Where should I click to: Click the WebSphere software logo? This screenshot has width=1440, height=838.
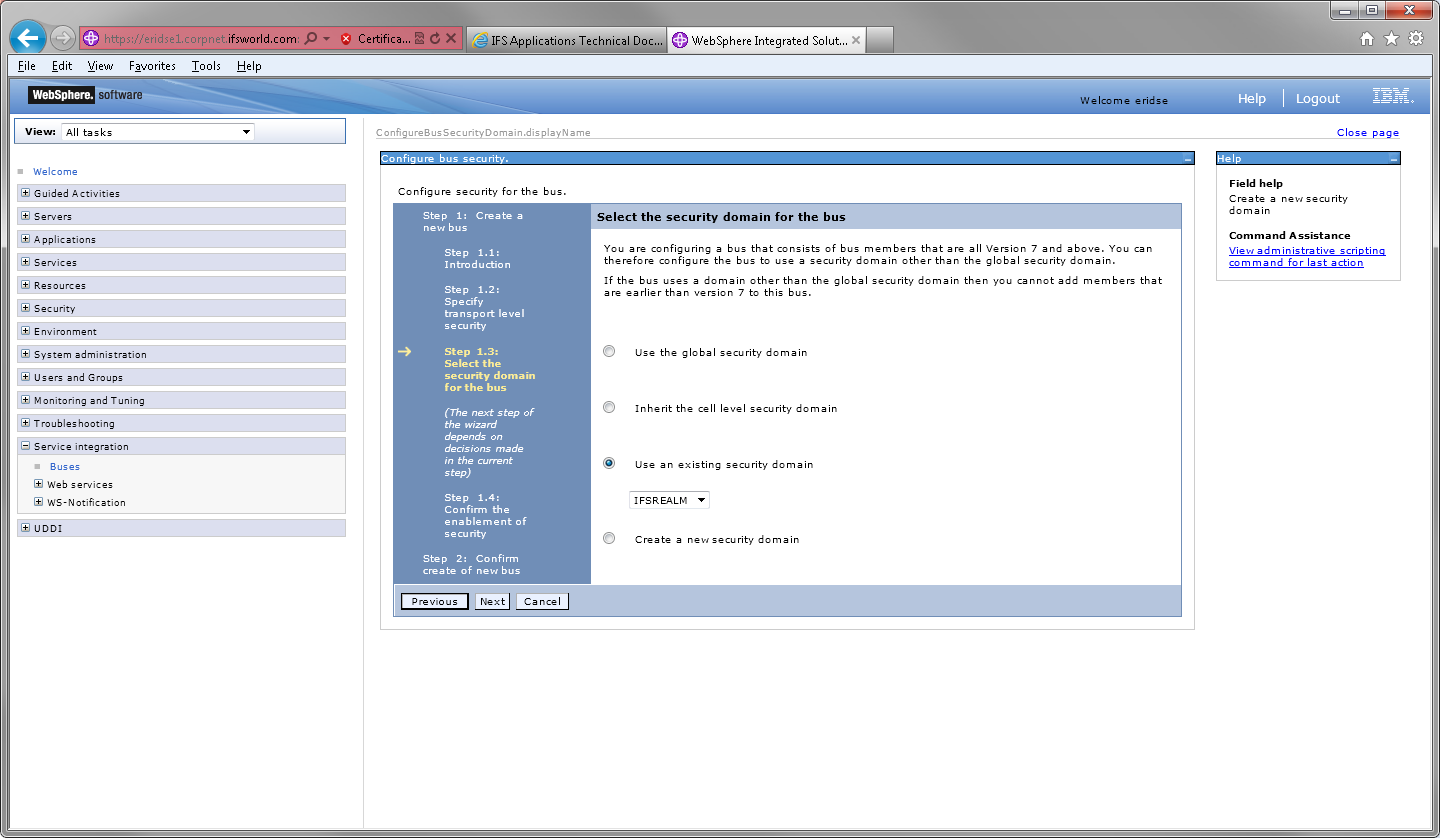(x=86, y=95)
